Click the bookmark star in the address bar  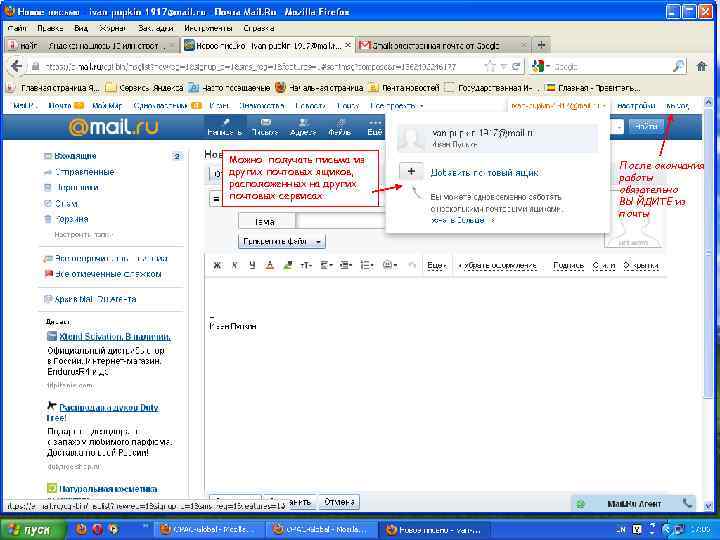pos(490,67)
